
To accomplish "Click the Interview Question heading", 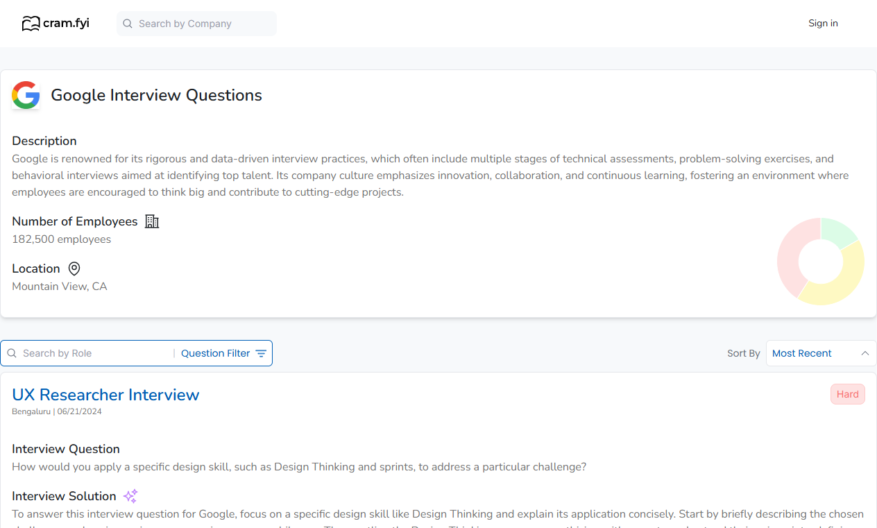I will click(65, 449).
